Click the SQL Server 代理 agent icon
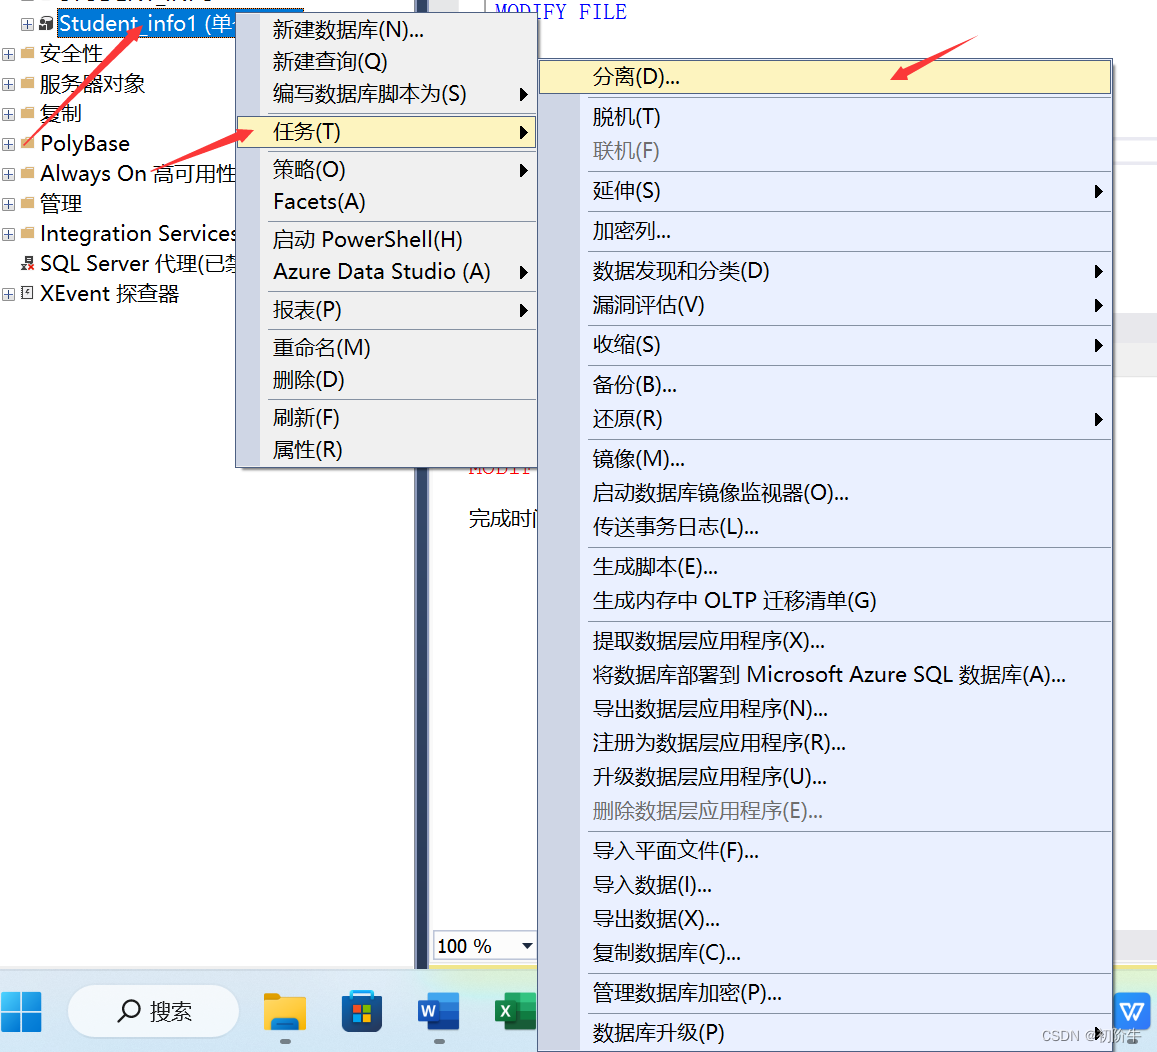 click(x=28, y=263)
